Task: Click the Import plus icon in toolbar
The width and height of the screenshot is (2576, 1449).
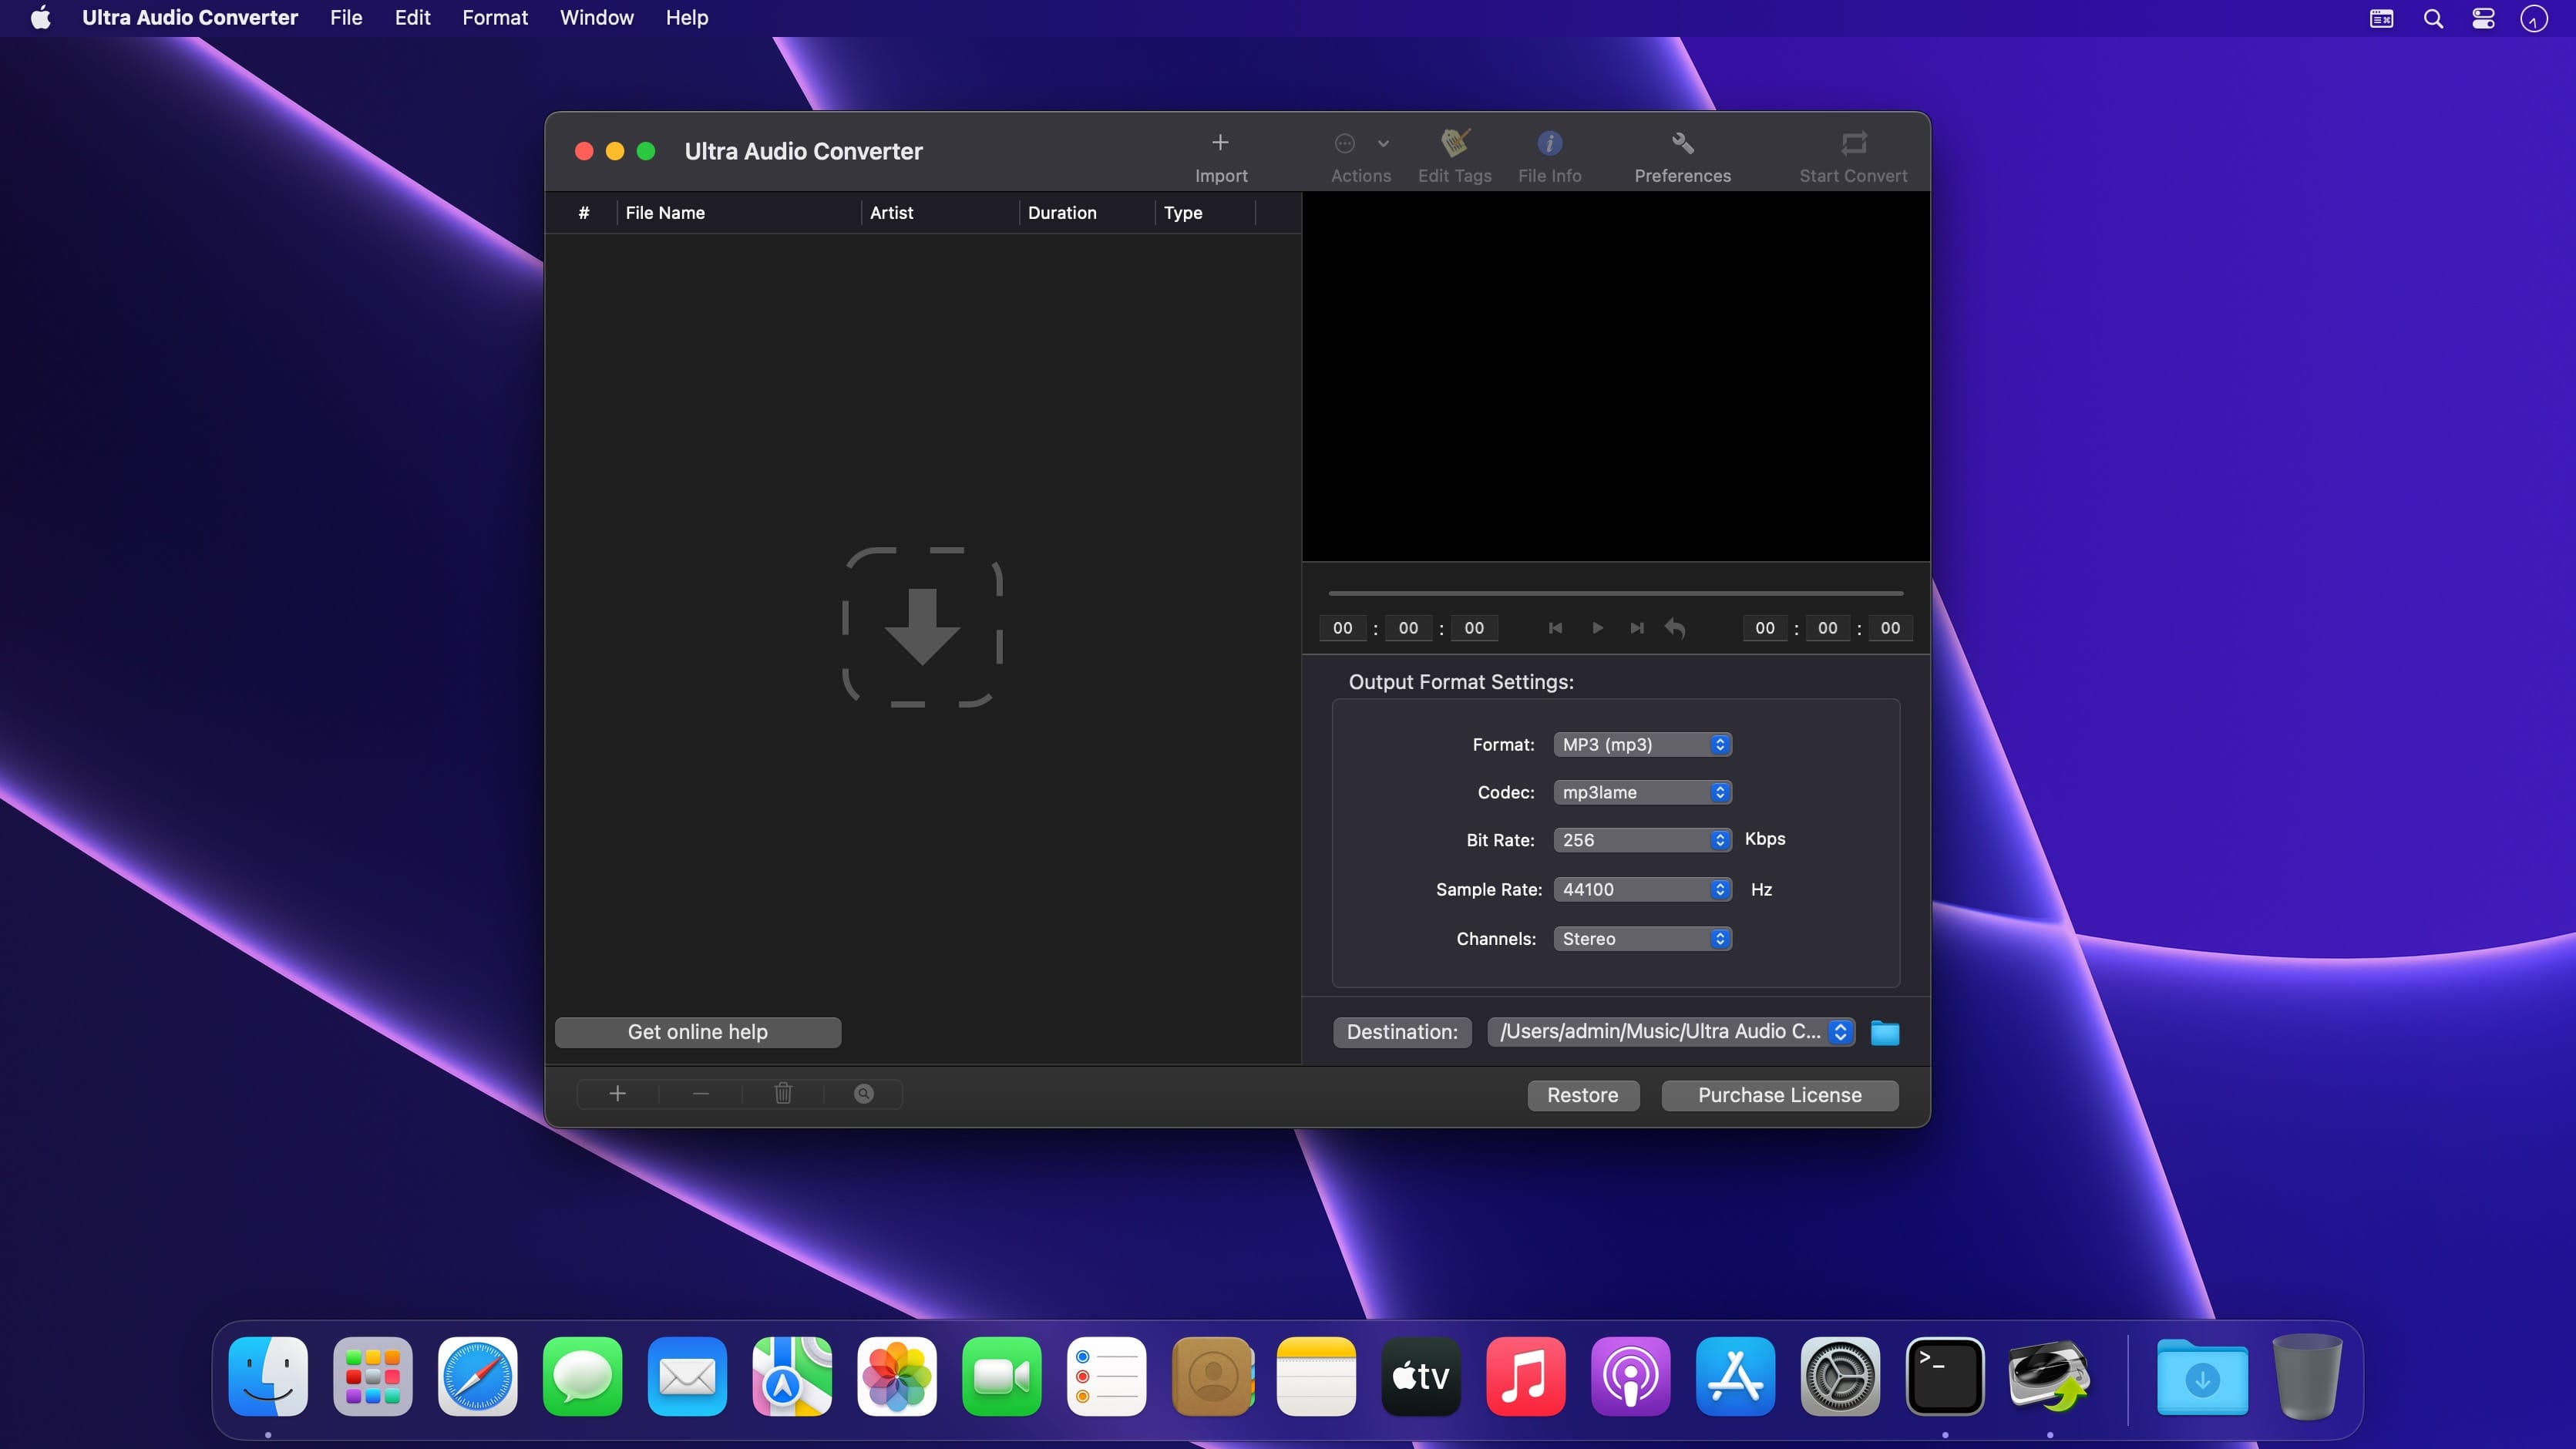Action: 1220,143
